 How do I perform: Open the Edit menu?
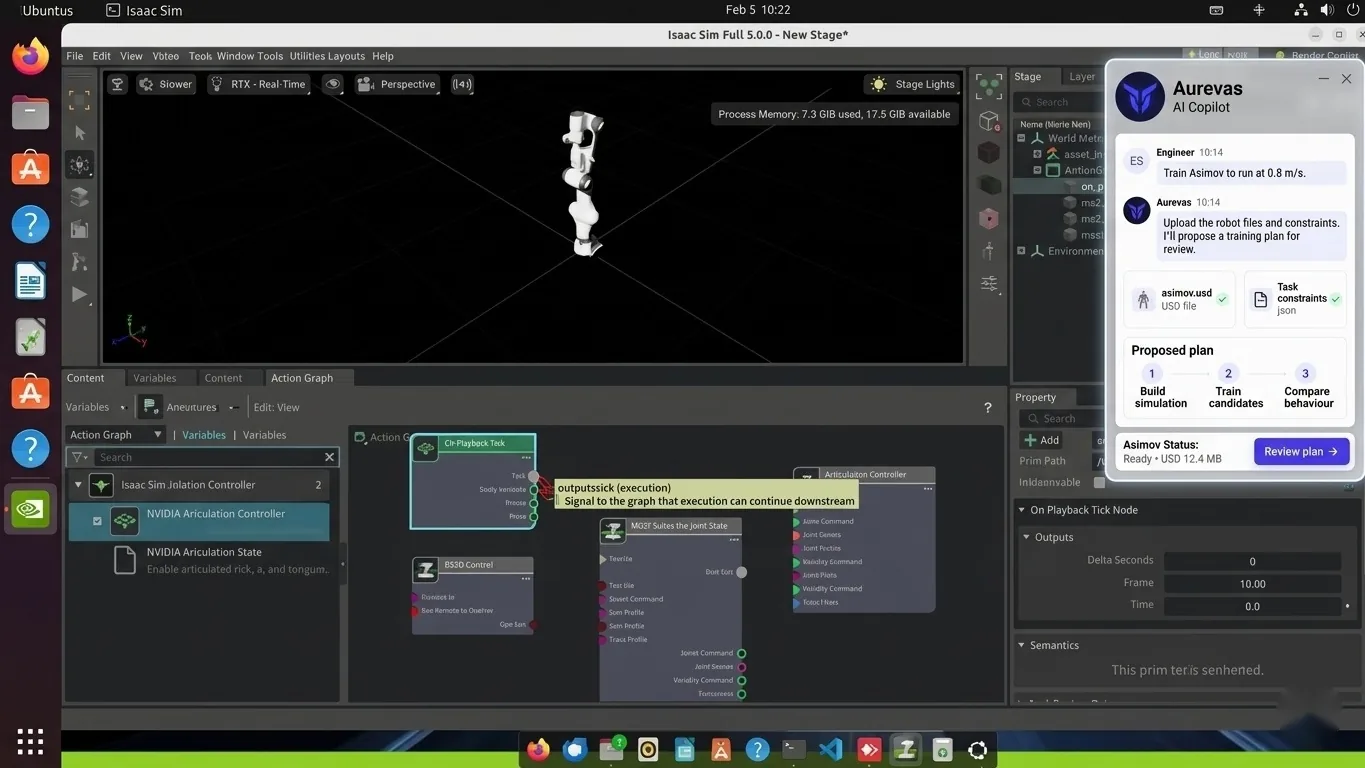102,56
